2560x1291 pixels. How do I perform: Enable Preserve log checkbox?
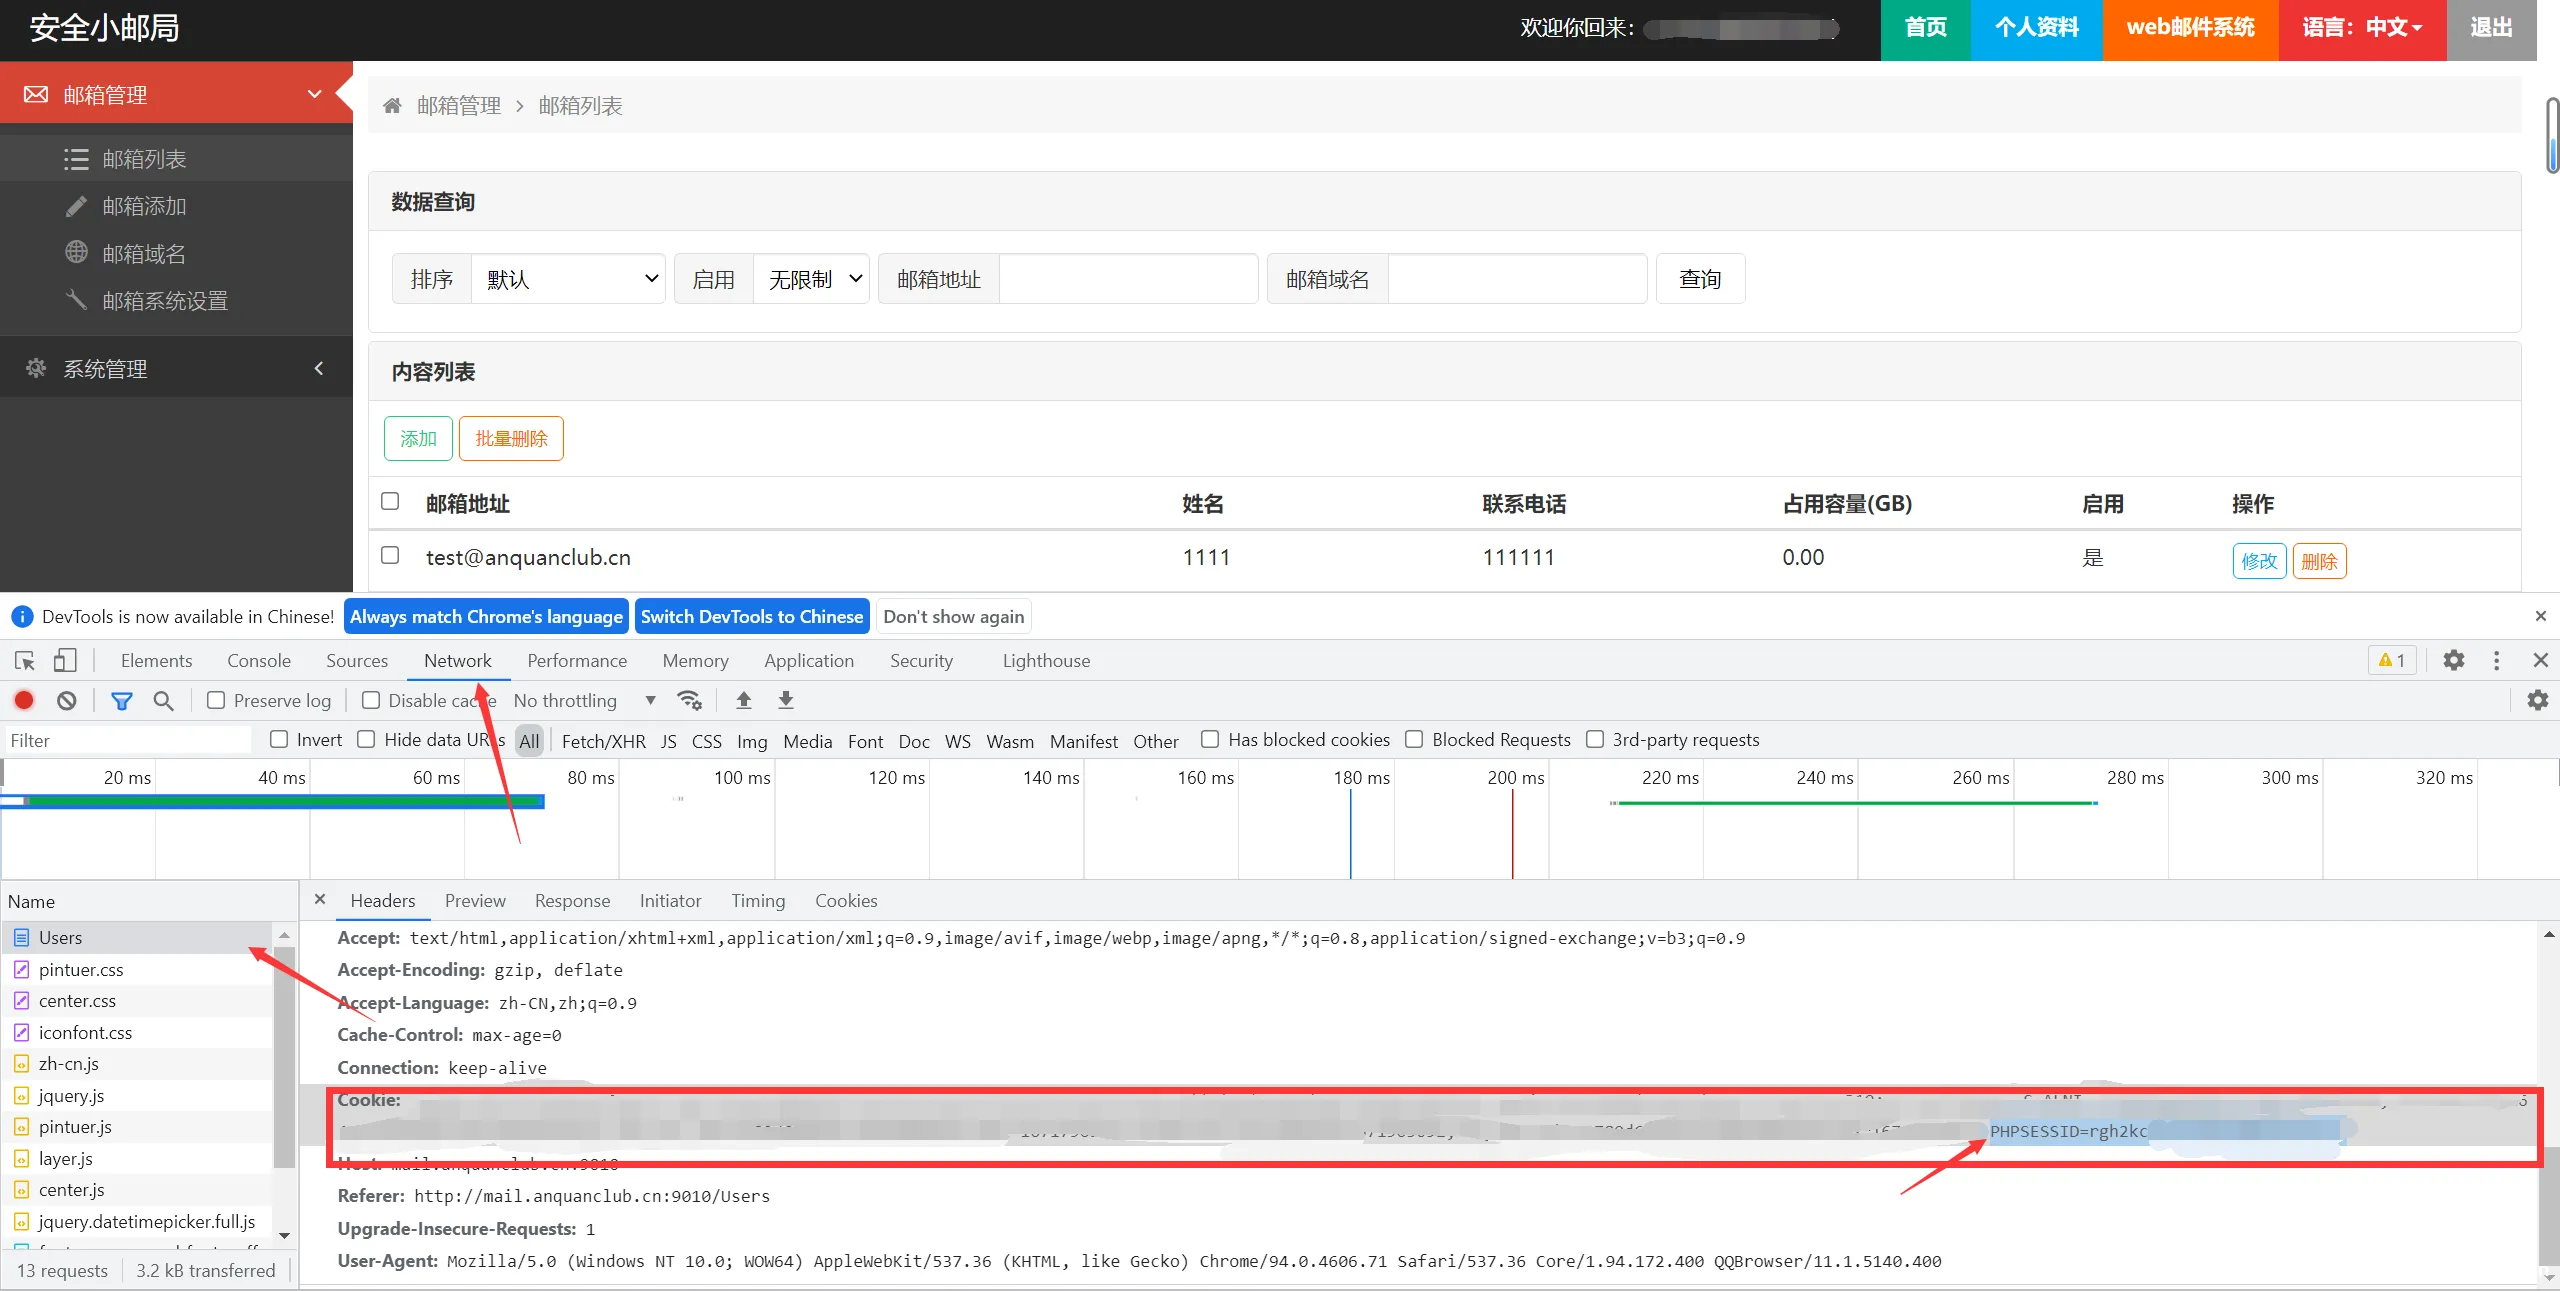click(x=216, y=701)
